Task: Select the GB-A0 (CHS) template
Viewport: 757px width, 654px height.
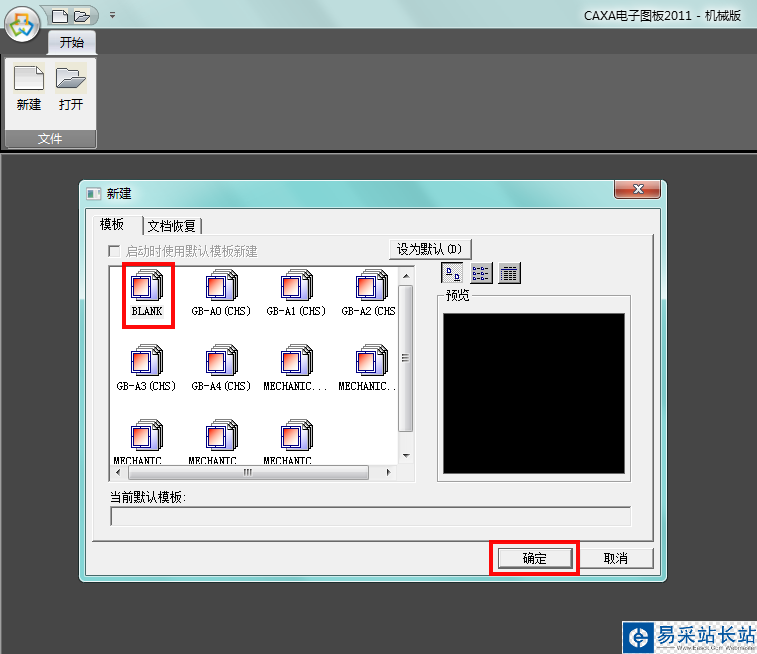Action: click(221, 293)
